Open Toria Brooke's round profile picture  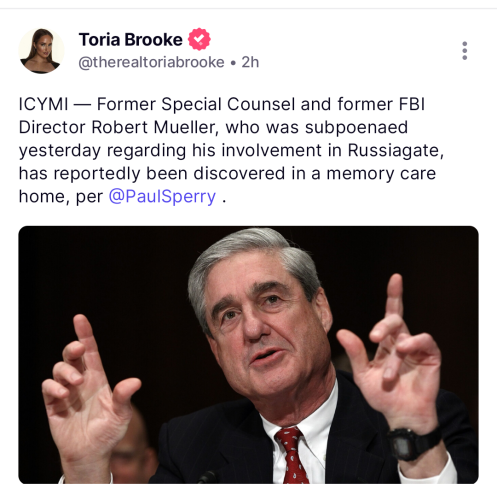pyautogui.click(x=41, y=51)
